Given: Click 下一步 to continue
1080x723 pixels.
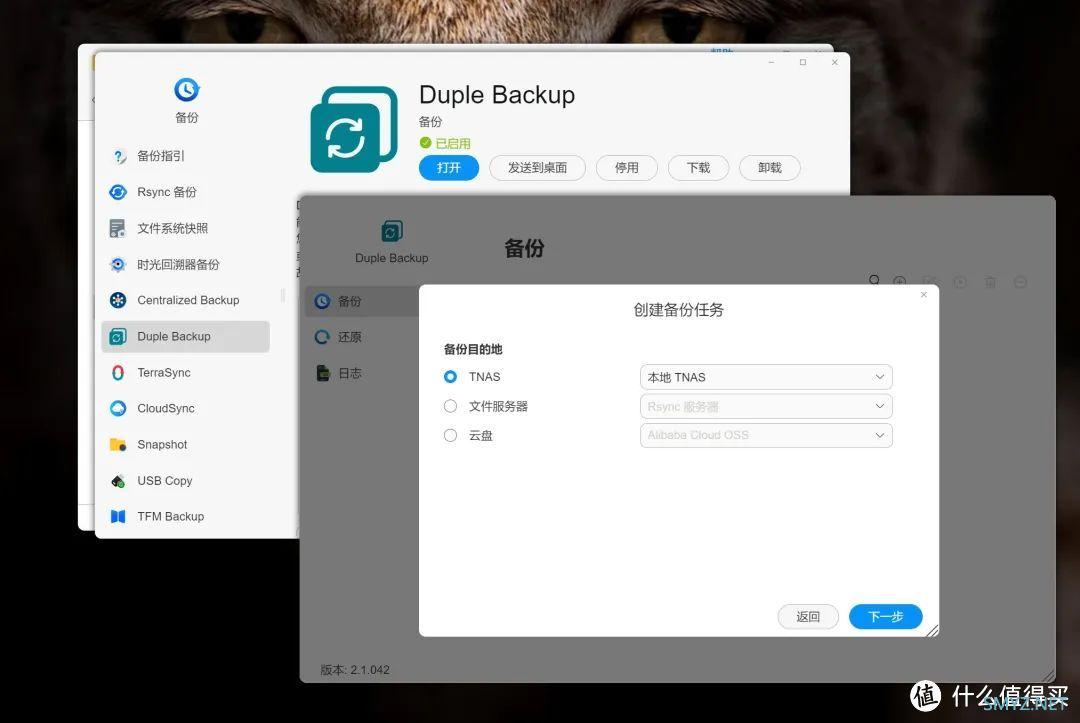Looking at the screenshot, I should coord(885,616).
